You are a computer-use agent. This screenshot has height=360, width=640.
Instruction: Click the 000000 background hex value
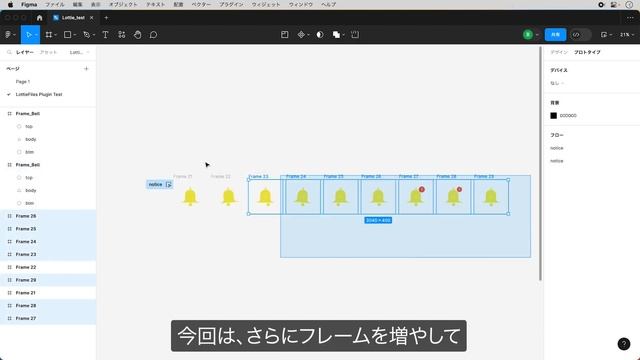tap(568, 116)
